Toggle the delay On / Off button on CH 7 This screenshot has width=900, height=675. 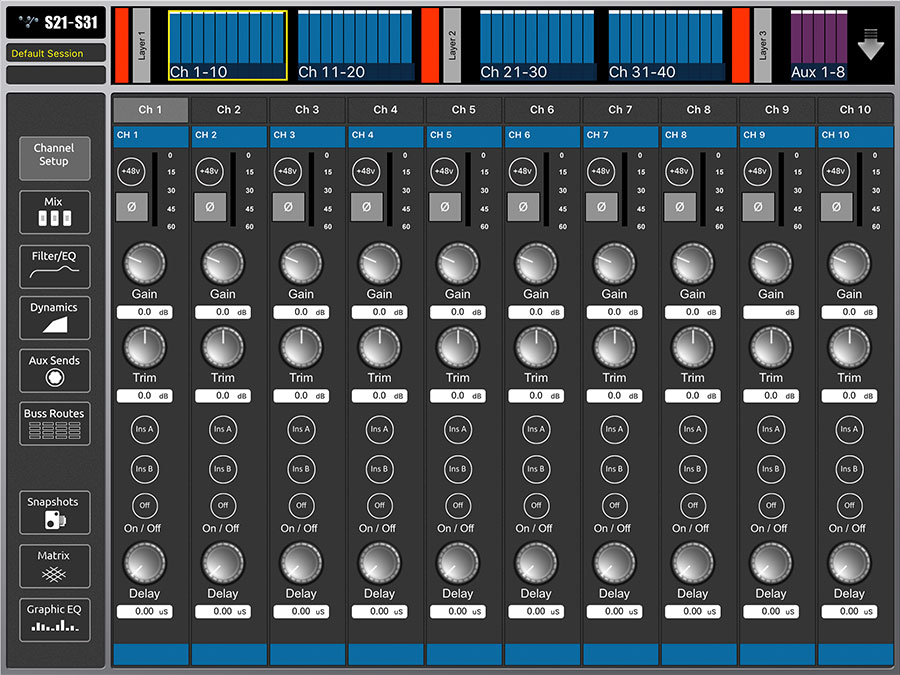(614, 506)
